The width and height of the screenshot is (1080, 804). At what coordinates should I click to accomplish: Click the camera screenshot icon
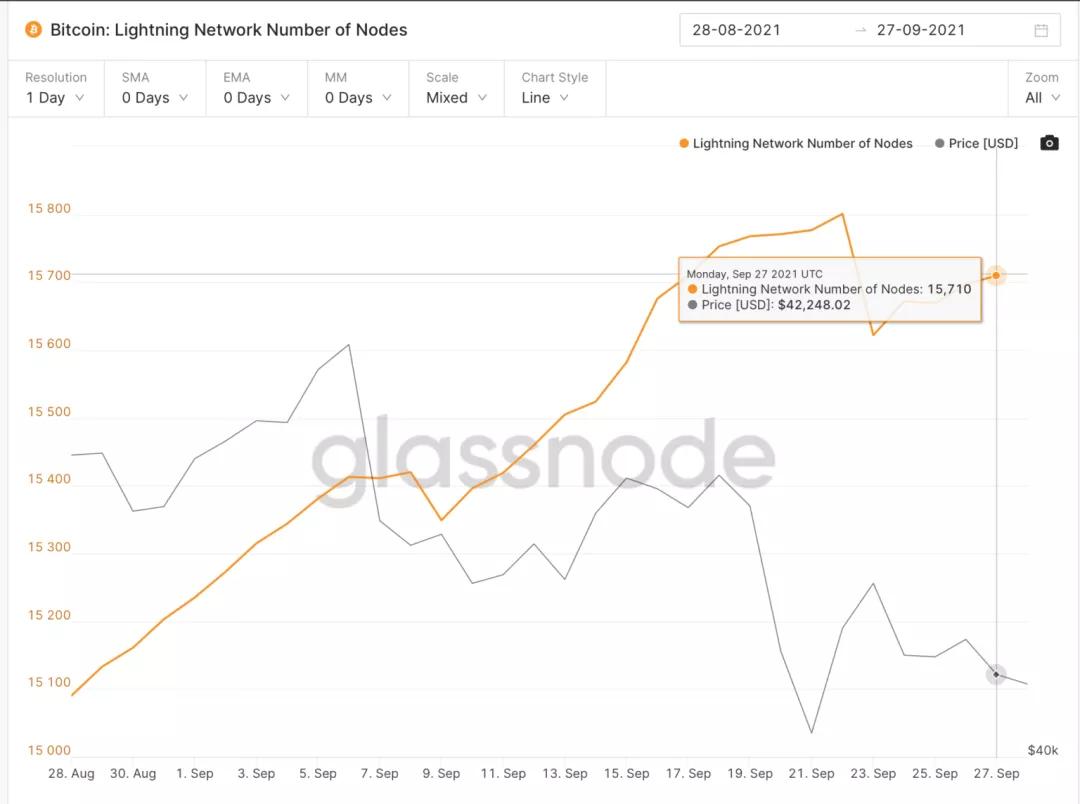coord(1048,143)
